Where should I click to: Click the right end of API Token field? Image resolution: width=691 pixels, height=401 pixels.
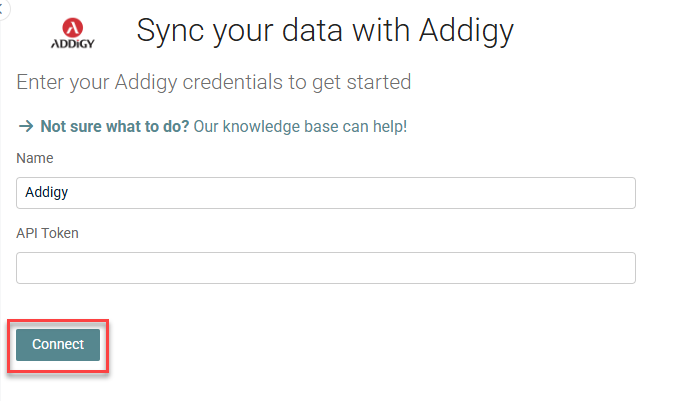coord(620,267)
